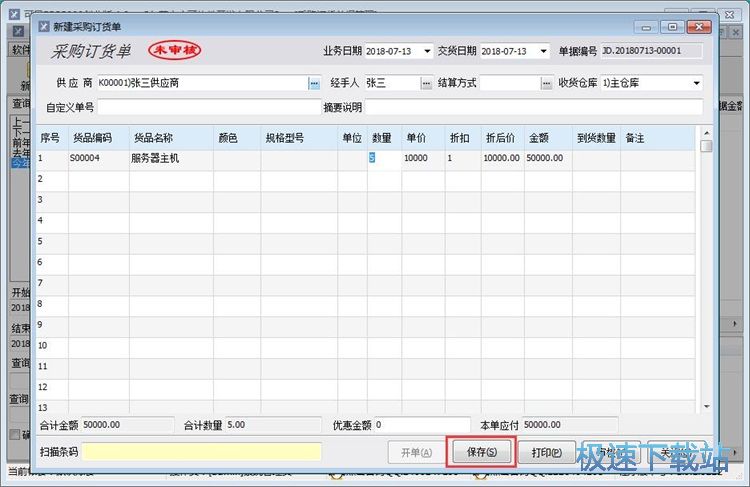Click the 合计数量 value 5.00
This screenshot has height=487, width=750.
pyautogui.click(x=273, y=425)
